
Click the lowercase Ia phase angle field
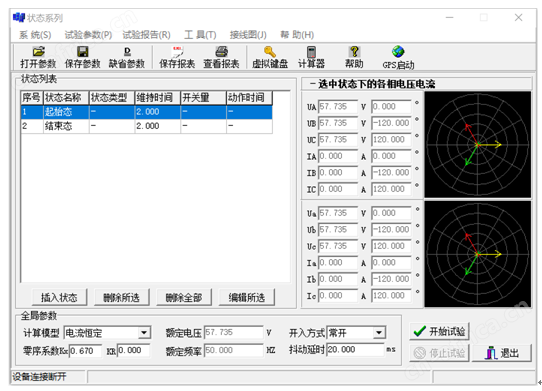[391, 263]
